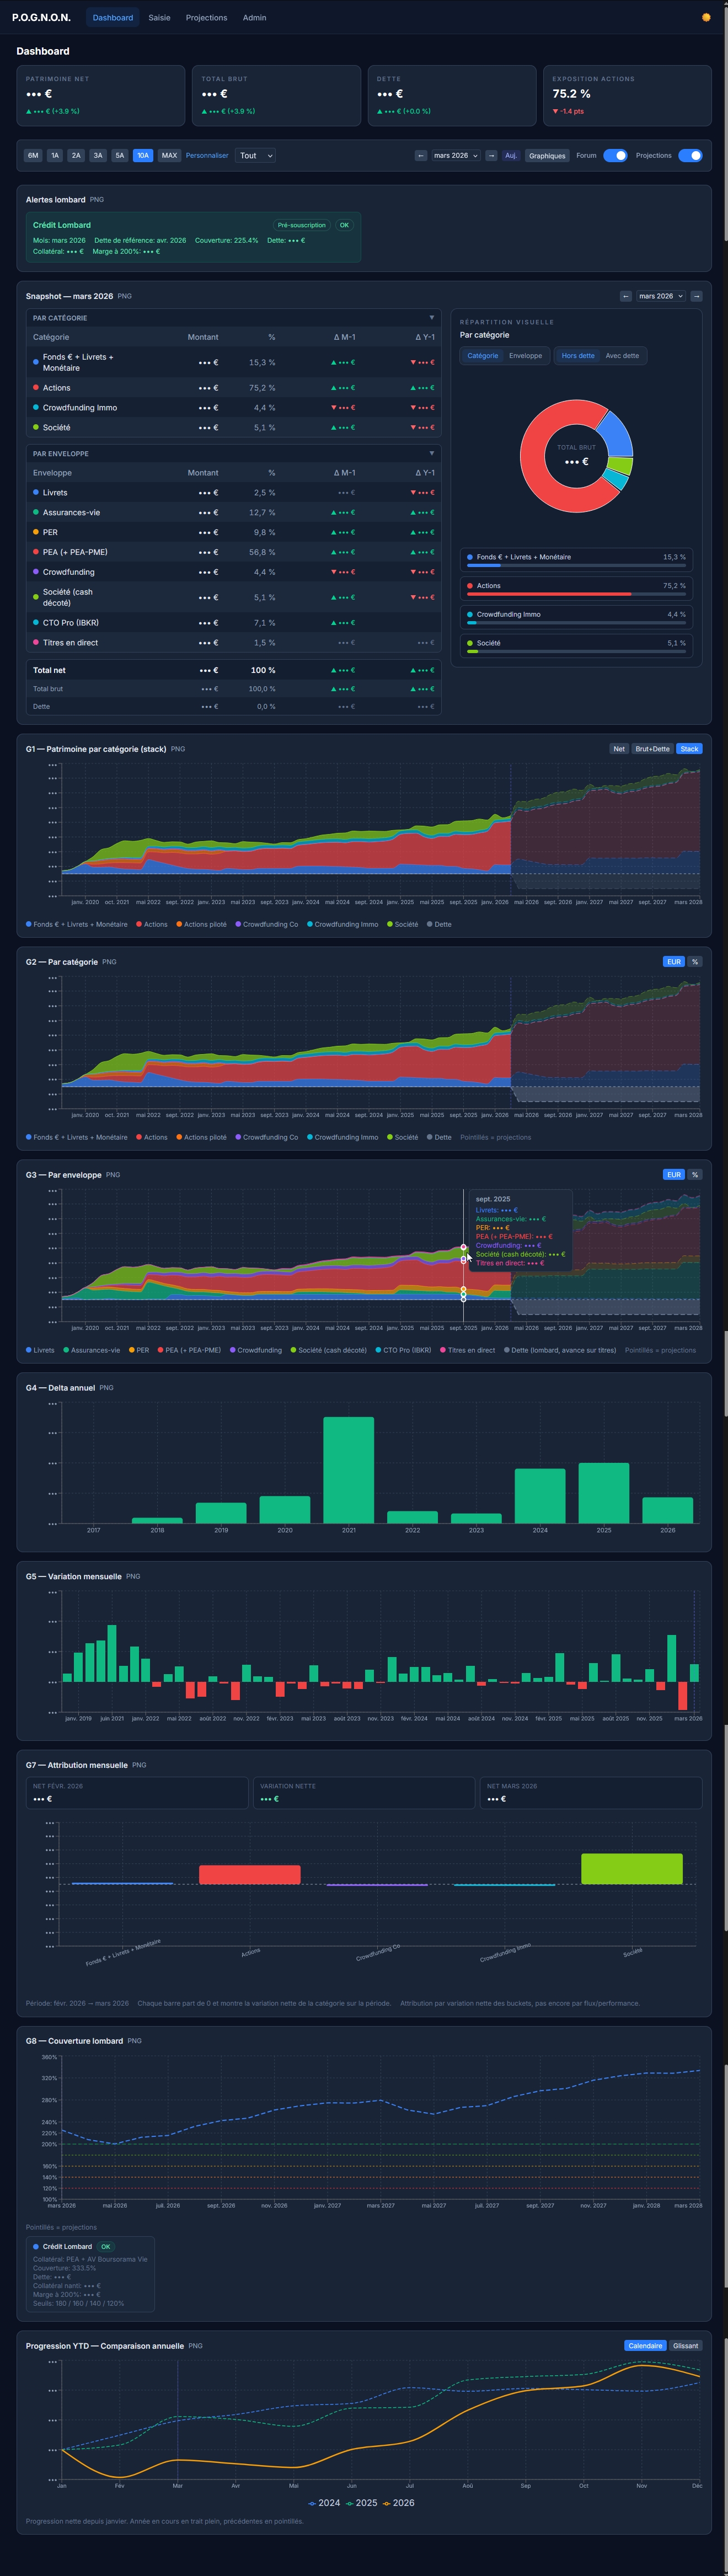Open the mars 2026 month dropdown in toolbar

click(x=455, y=156)
